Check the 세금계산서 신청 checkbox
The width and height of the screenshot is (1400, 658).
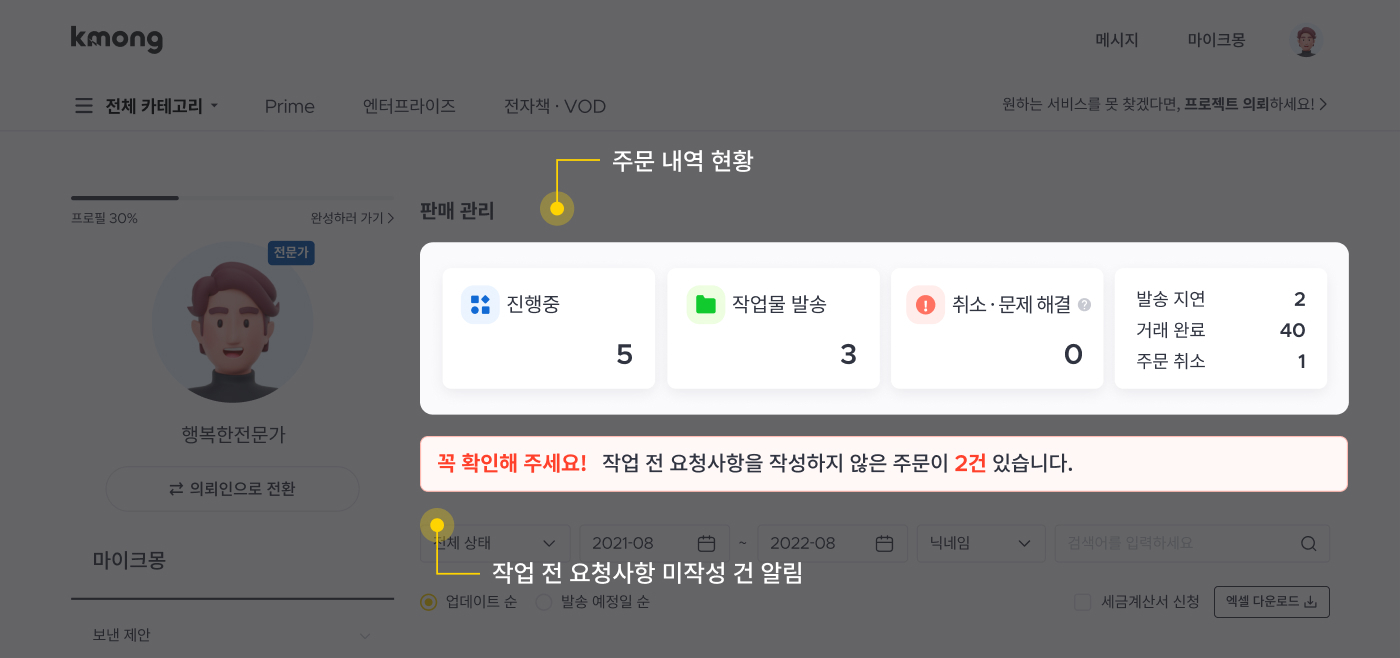(x=1082, y=602)
